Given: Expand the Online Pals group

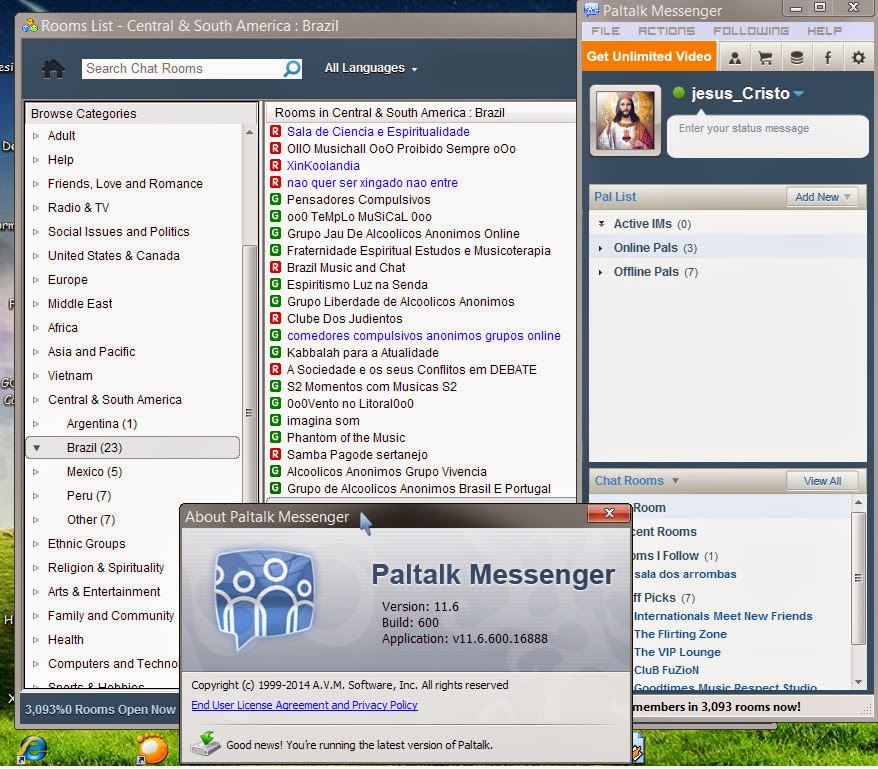Looking at the screenshot, I should 601,248.
